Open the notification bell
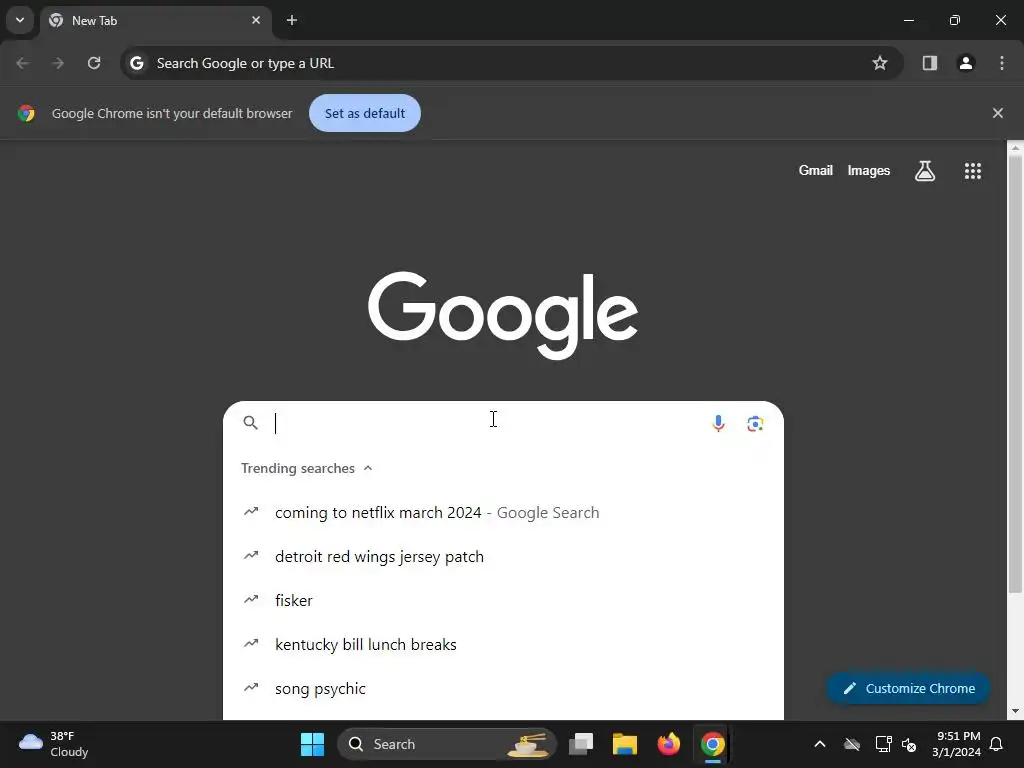This screenshot has height=768, width=1024. click(997, 744)
